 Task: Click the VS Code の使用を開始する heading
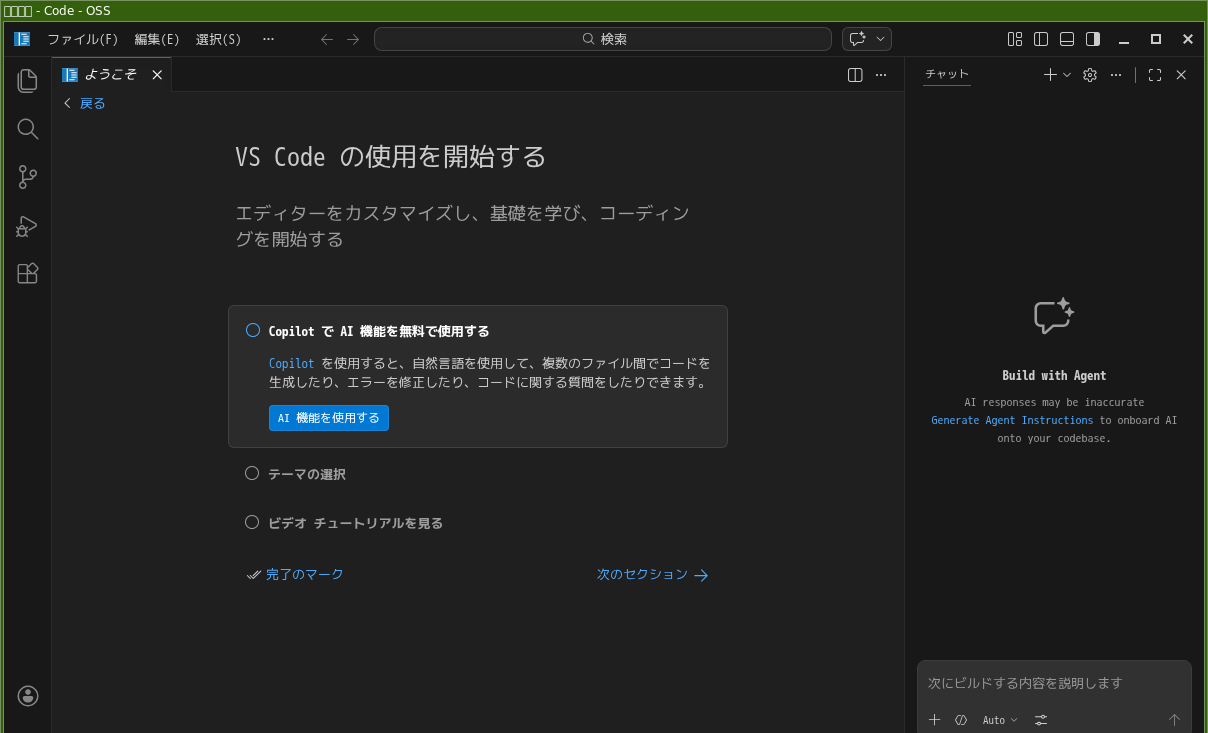coord(391,157)
